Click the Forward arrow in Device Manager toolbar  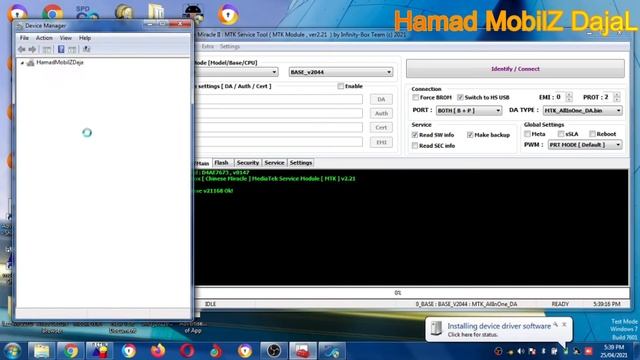point(32,49)
